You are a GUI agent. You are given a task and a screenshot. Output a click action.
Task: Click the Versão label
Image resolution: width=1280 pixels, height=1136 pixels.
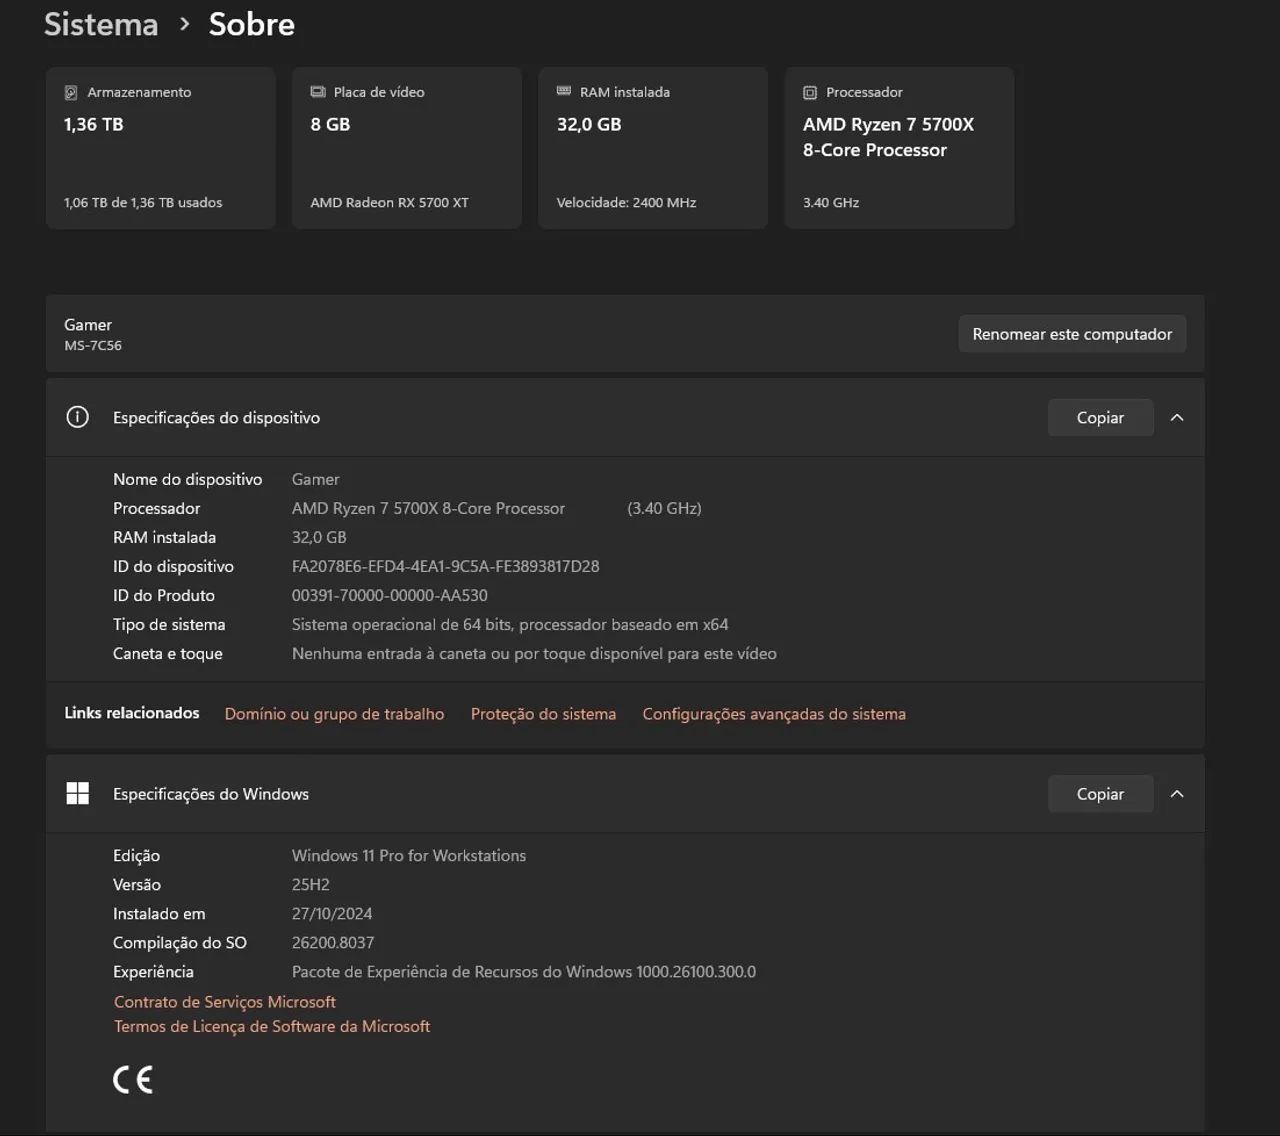[137, 884]
